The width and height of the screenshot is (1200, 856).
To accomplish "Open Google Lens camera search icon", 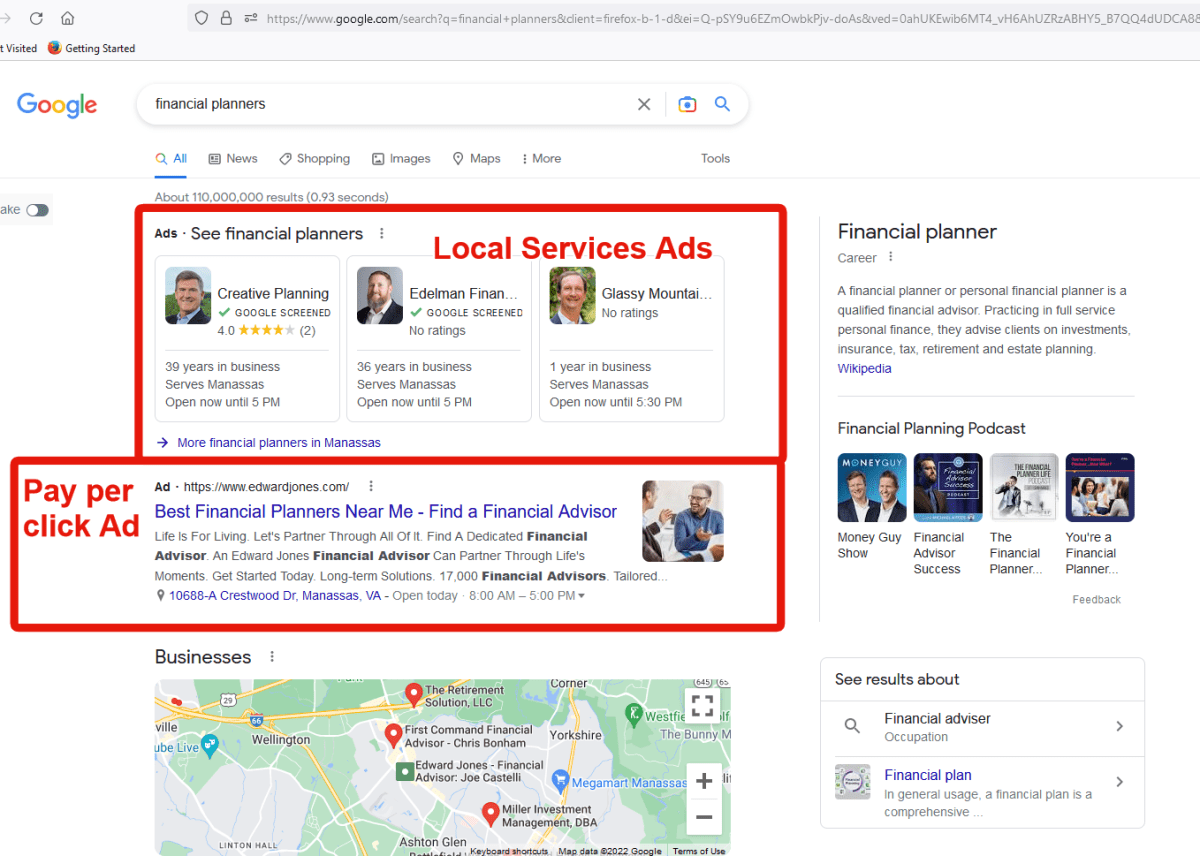I will click(x=687, y=104).
